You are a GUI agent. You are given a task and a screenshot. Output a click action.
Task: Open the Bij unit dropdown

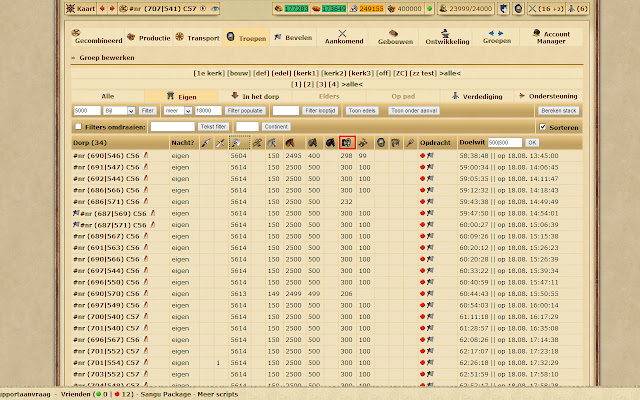[x=119, y=111]
